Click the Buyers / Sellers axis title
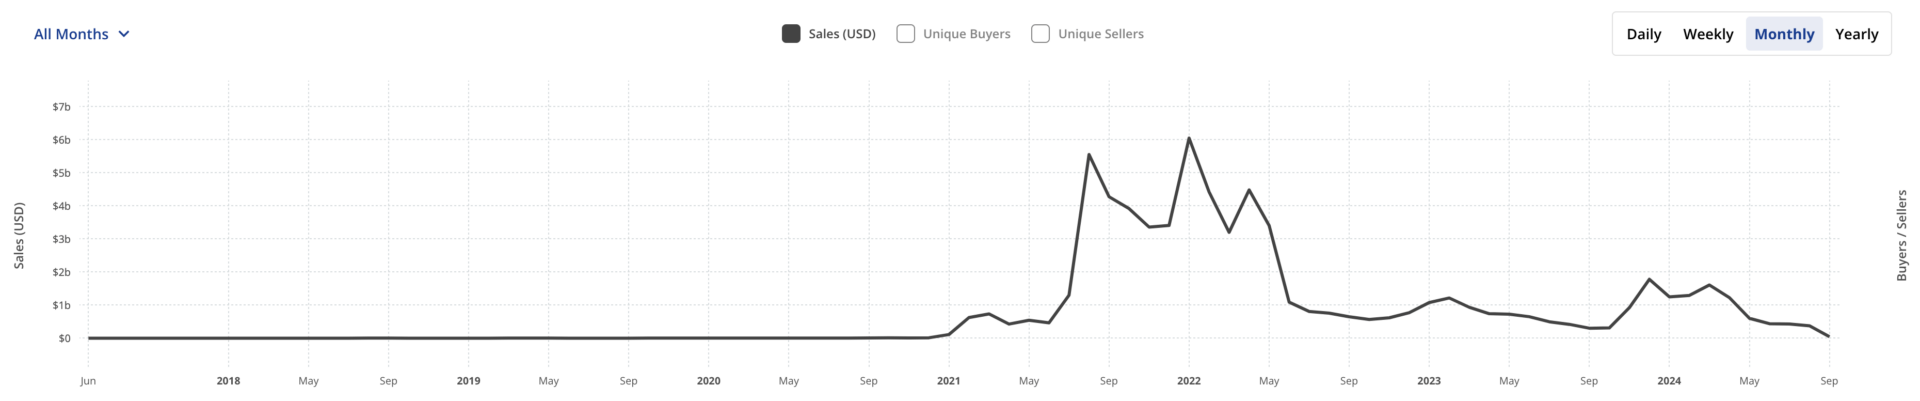 tap(1902, 235)
